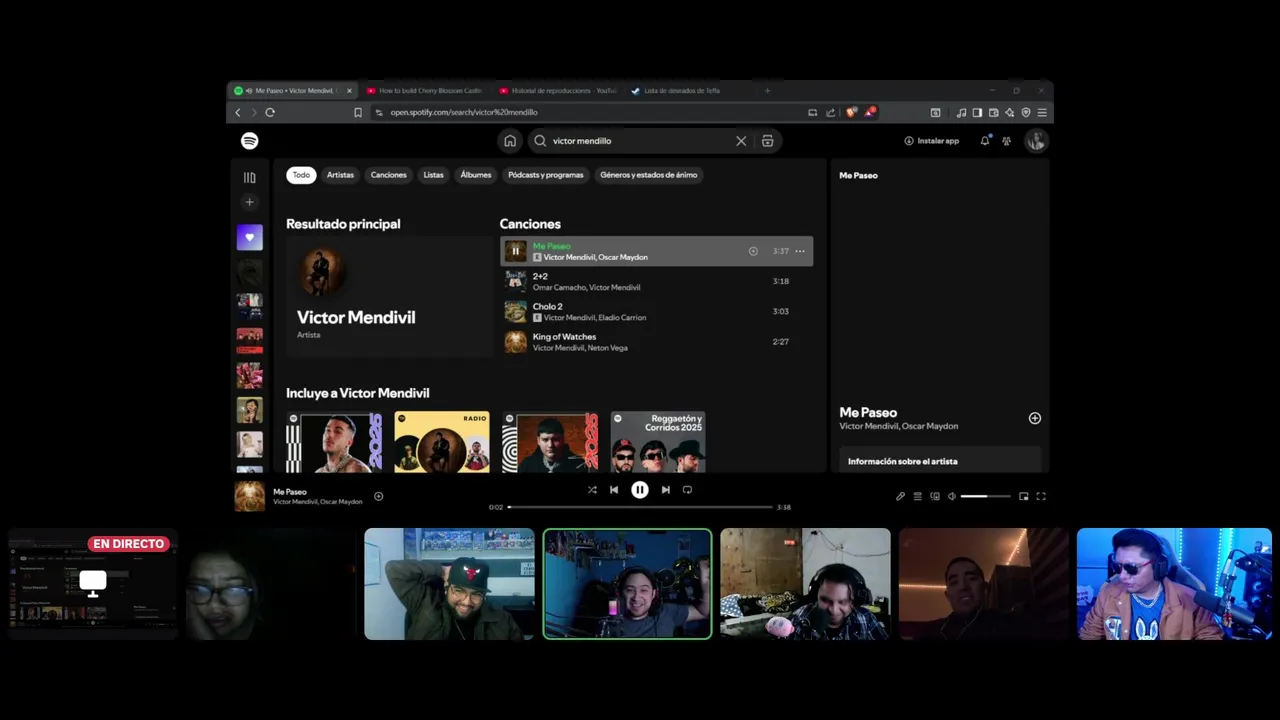Viewport: 1280px width, 720px height.
Task: Adjust the volume slider
Action: 986,496
